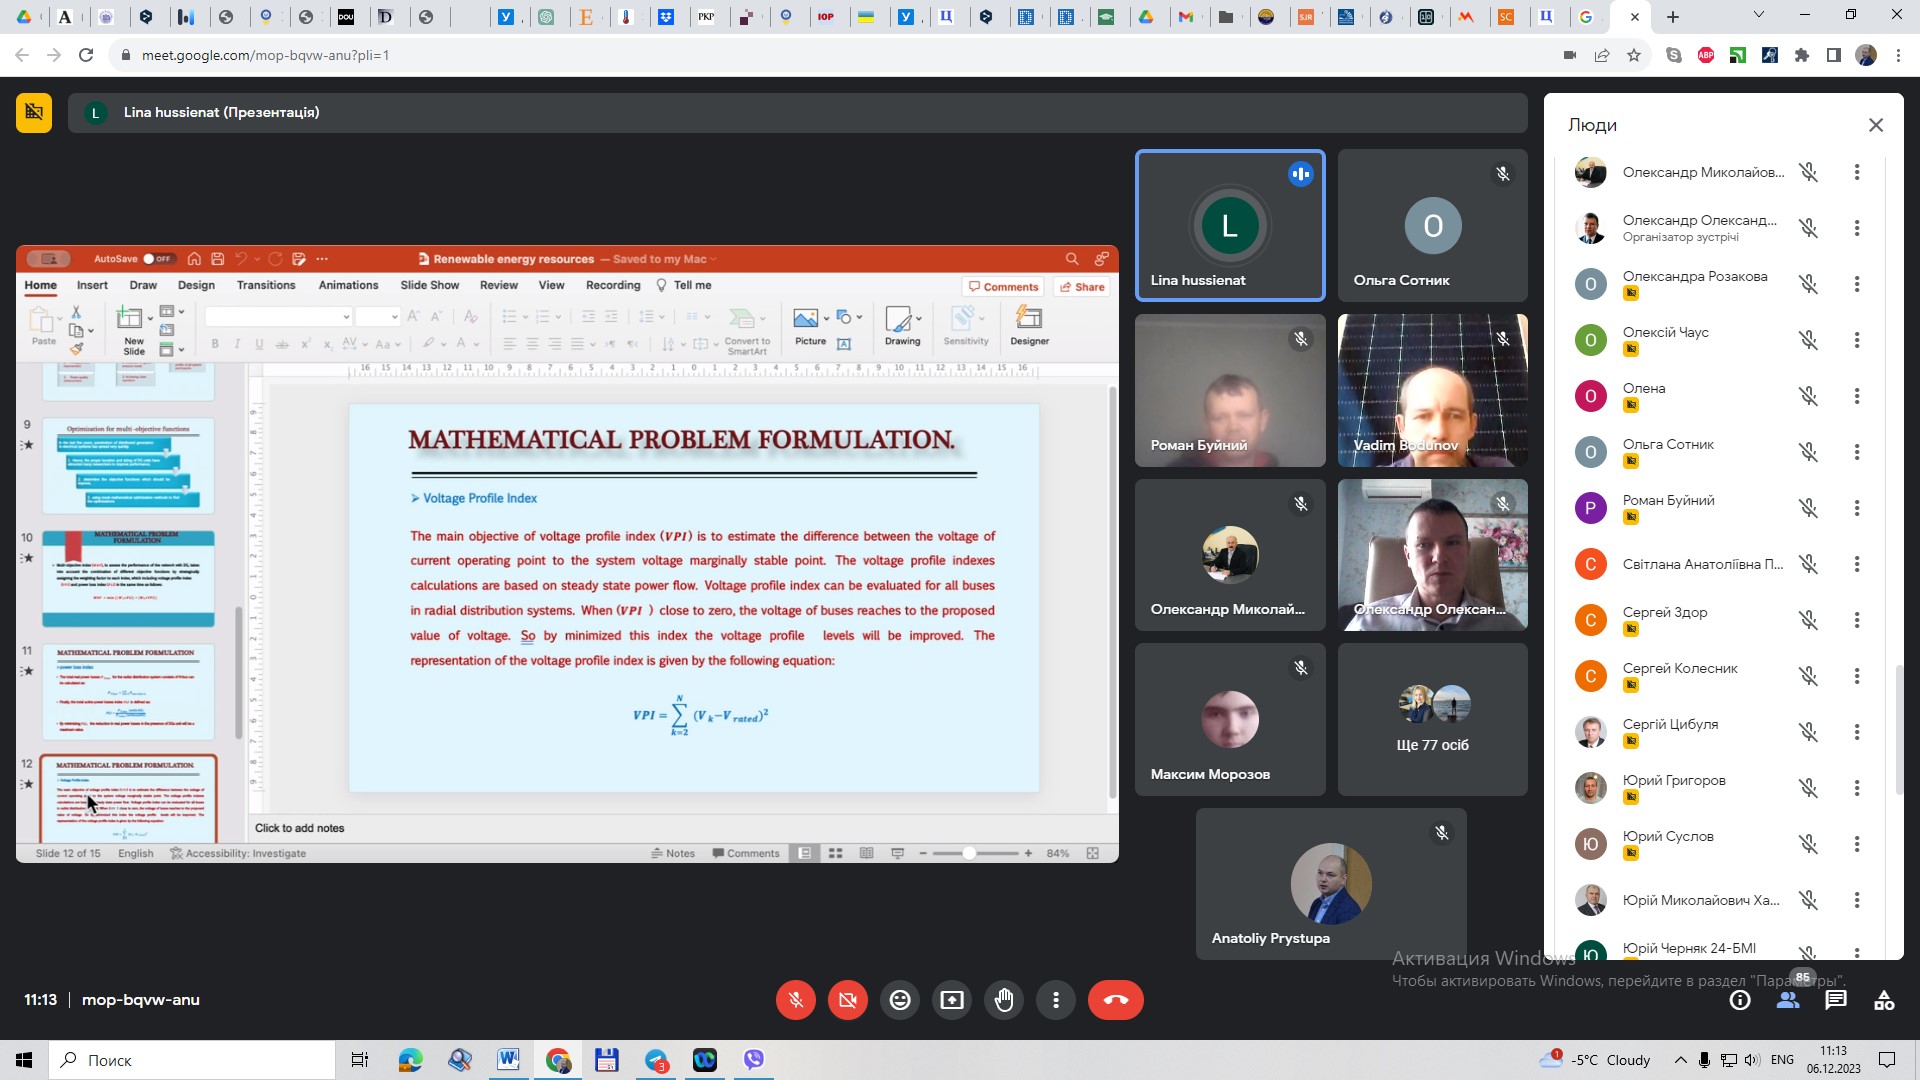
Task: Close the Люди side panel
Action: (1876, 125)
